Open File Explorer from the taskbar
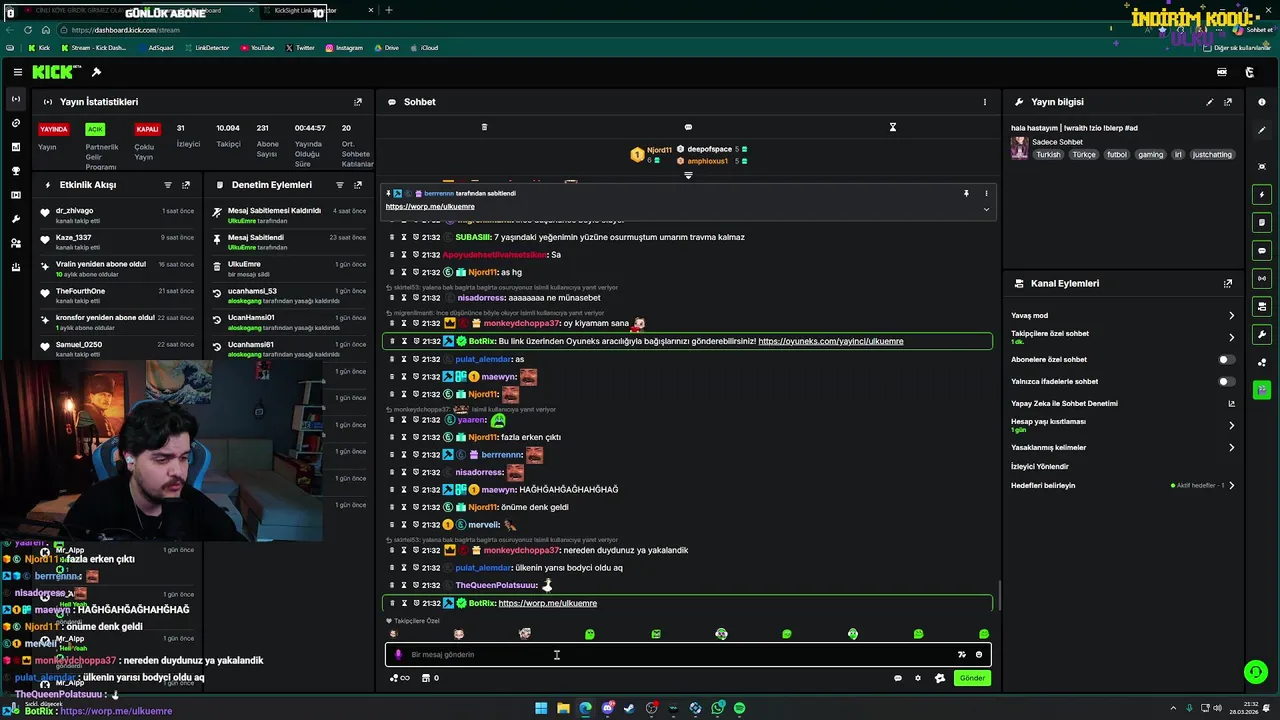The image size is (1280, 720). click(563, 708)
